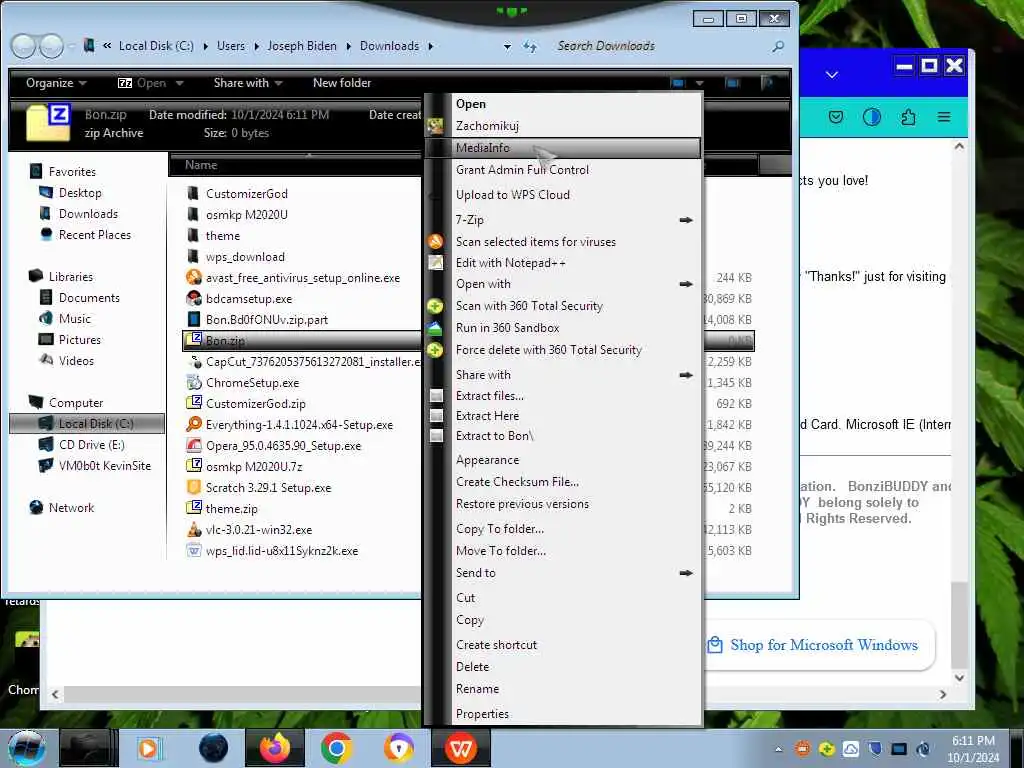Image resolution: width=1024 pixels, height=768 pixels.
Task: Toggle the preview pane icon
Action: coord(733,83)
